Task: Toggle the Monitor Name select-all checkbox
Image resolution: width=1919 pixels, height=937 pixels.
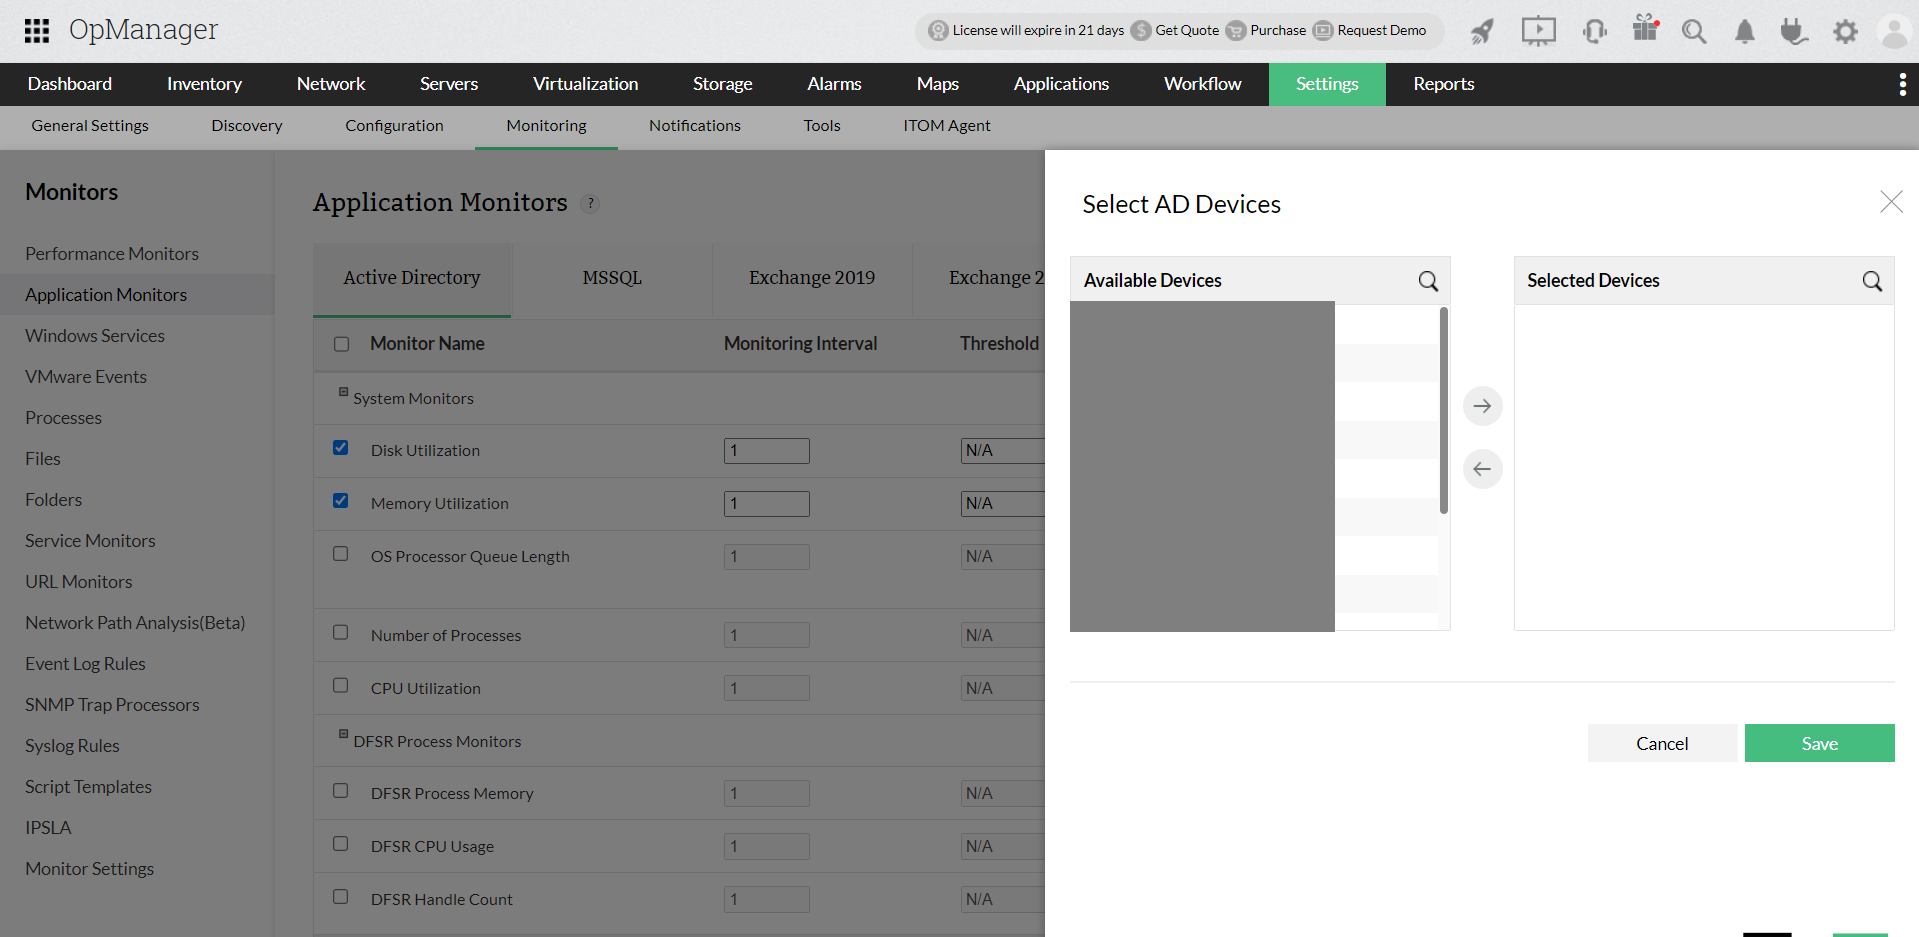Action: 342,344
